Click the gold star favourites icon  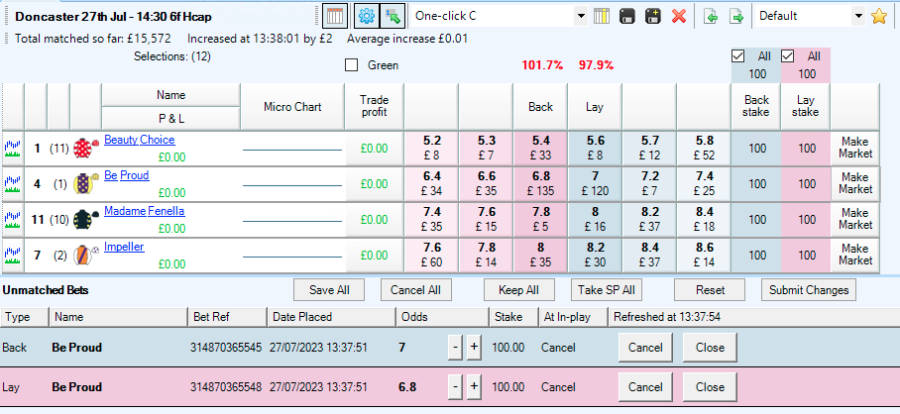tap(879, 16)
